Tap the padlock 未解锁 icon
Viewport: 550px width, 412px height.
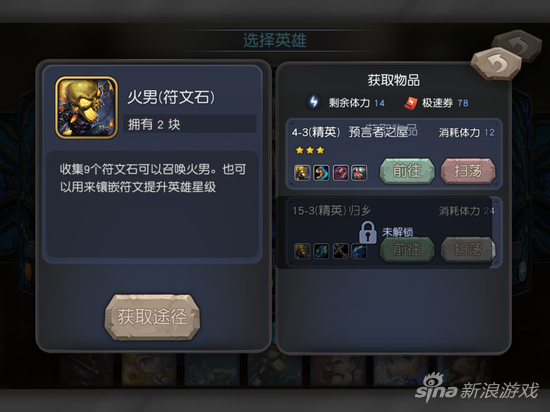(368, 232)
